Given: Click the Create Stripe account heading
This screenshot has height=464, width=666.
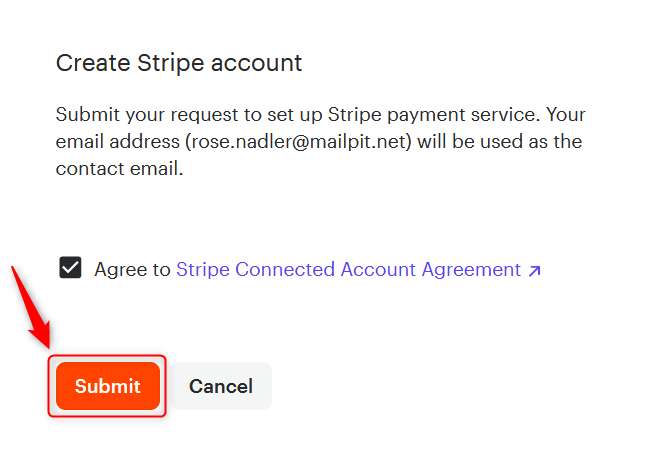Looking at the screenshot, I should click(x=179, y=63).
